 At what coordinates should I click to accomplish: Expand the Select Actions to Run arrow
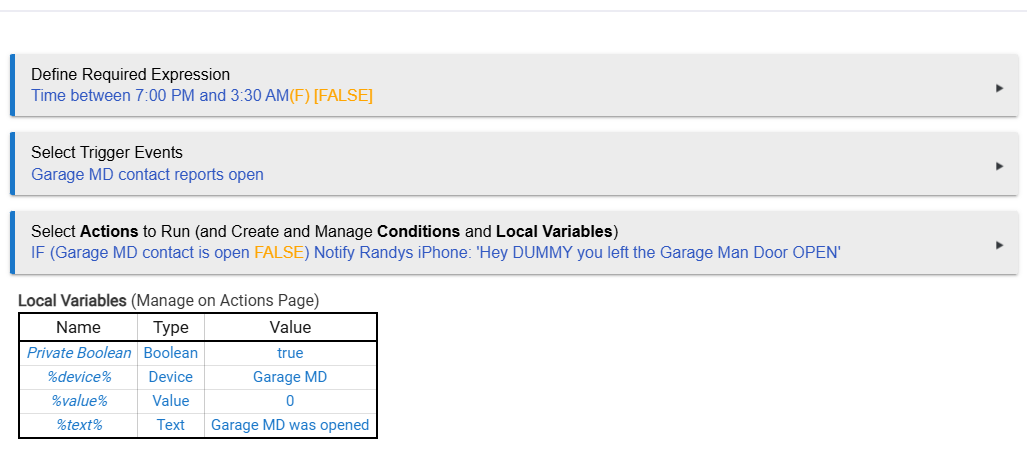point(999,244)
